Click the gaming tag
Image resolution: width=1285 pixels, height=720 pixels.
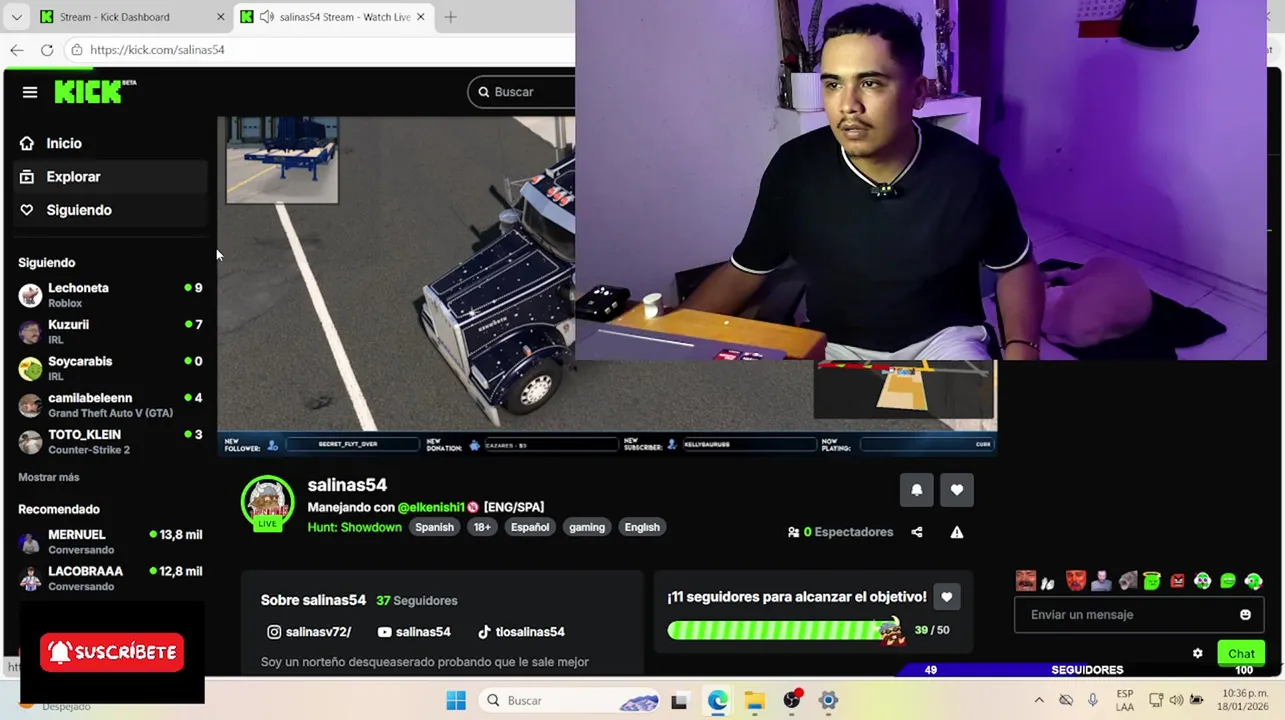click(x=587, y=527)
